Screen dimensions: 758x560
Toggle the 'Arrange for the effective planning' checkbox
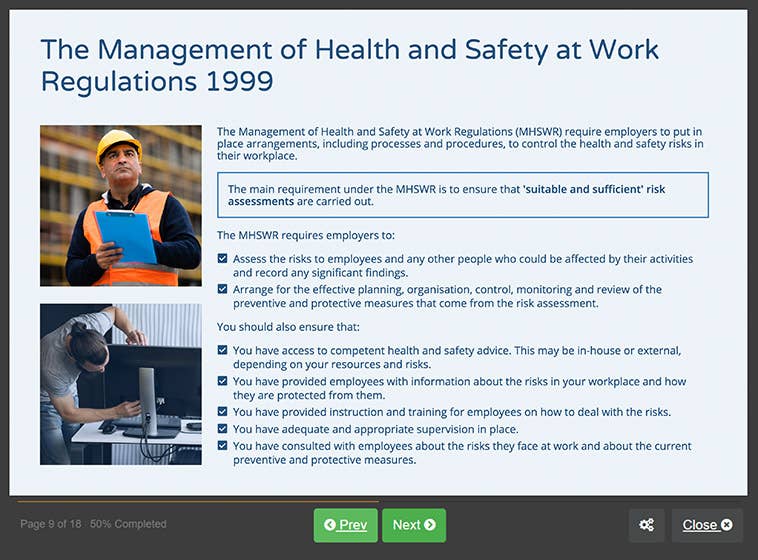point(223,290)
